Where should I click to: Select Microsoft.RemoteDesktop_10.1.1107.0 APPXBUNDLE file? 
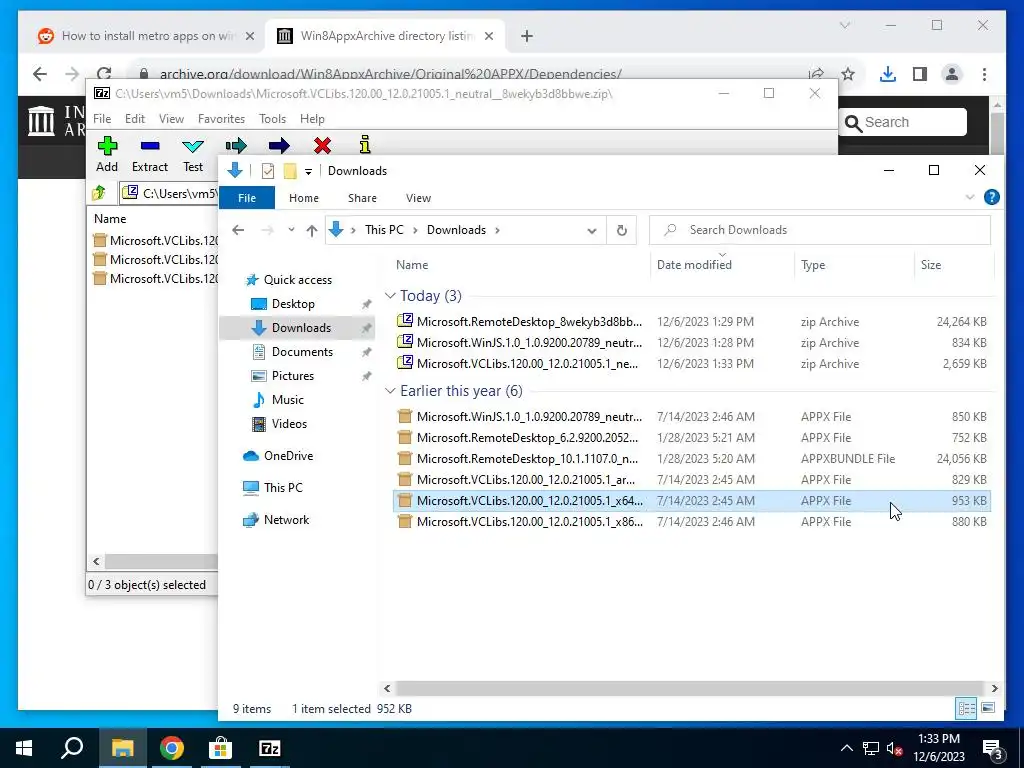tap(692, 459)
